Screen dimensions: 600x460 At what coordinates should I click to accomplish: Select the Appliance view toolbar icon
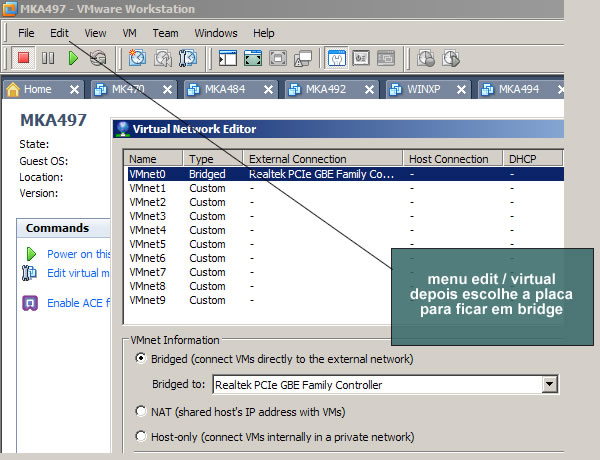(361, 58)
